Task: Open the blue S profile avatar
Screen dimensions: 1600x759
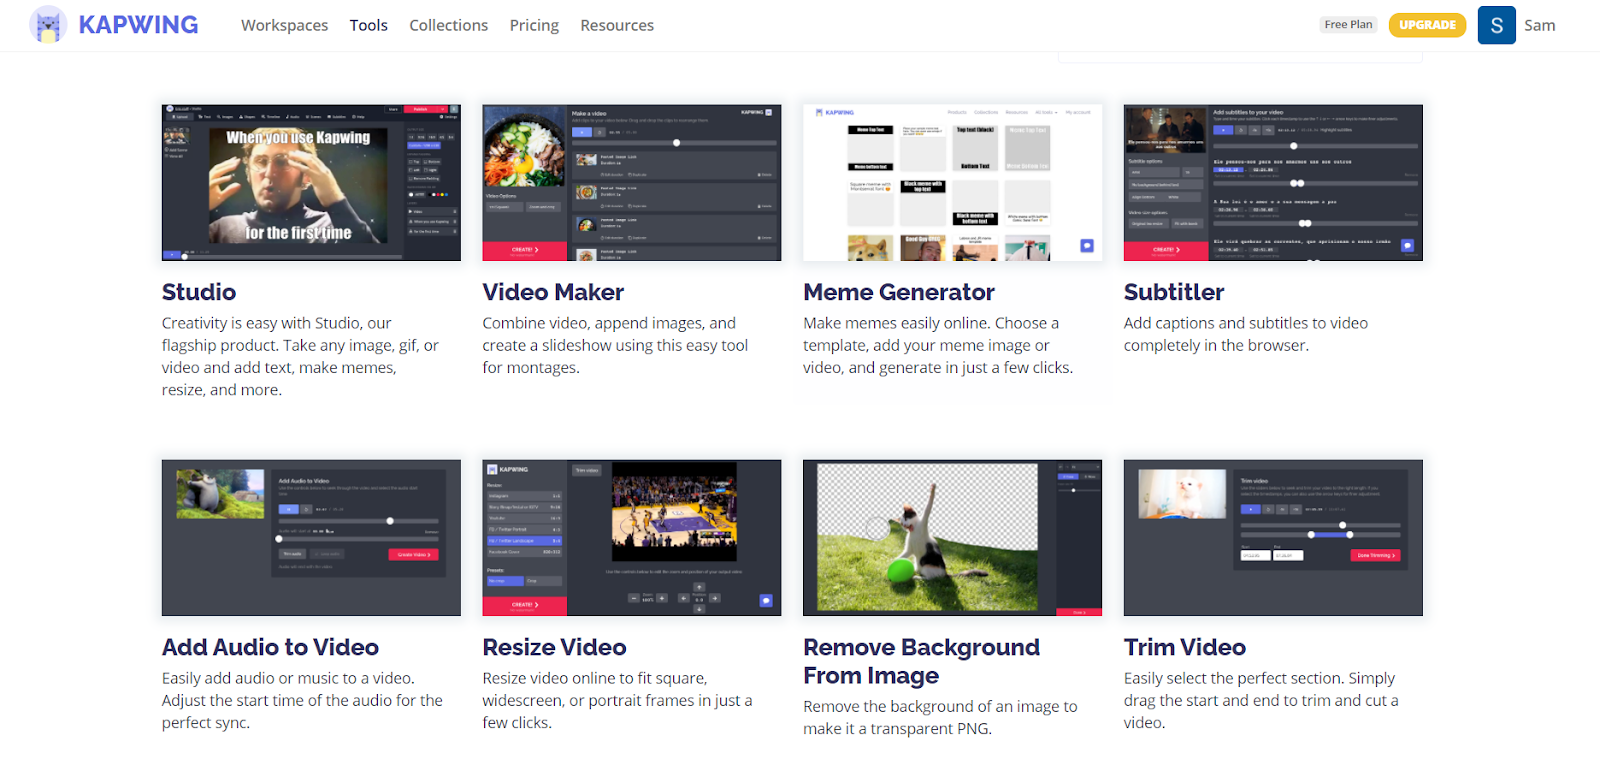Action: click(x=1497, y=25)
